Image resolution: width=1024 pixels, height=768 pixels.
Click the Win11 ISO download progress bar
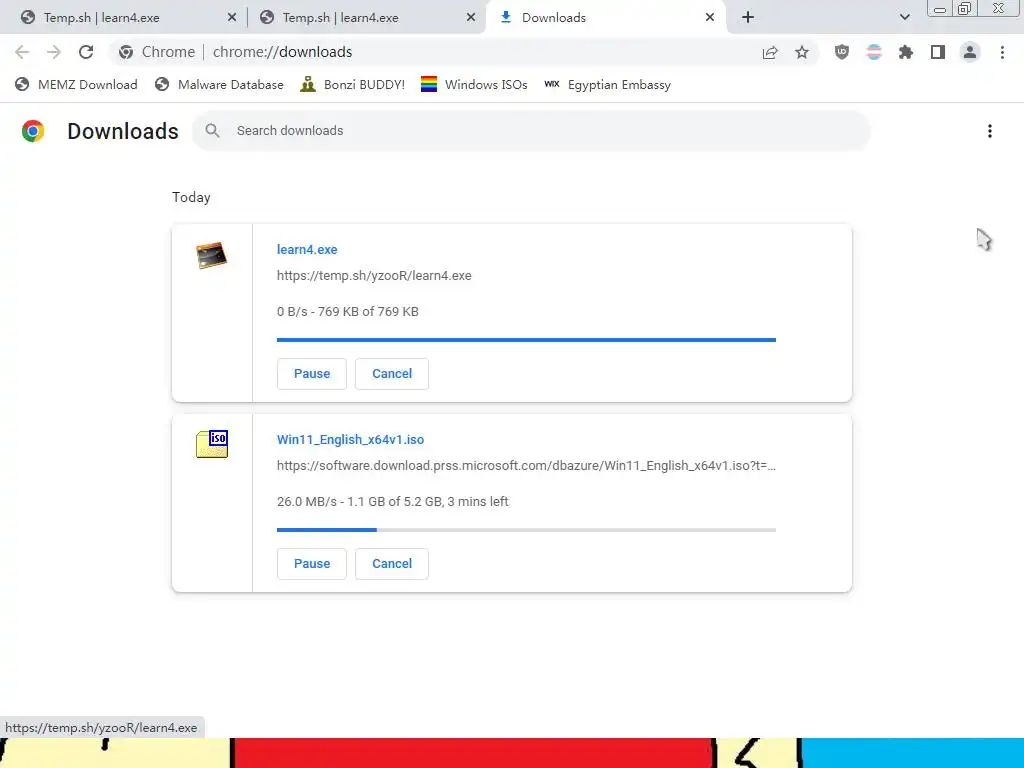(x=526, y=530)
